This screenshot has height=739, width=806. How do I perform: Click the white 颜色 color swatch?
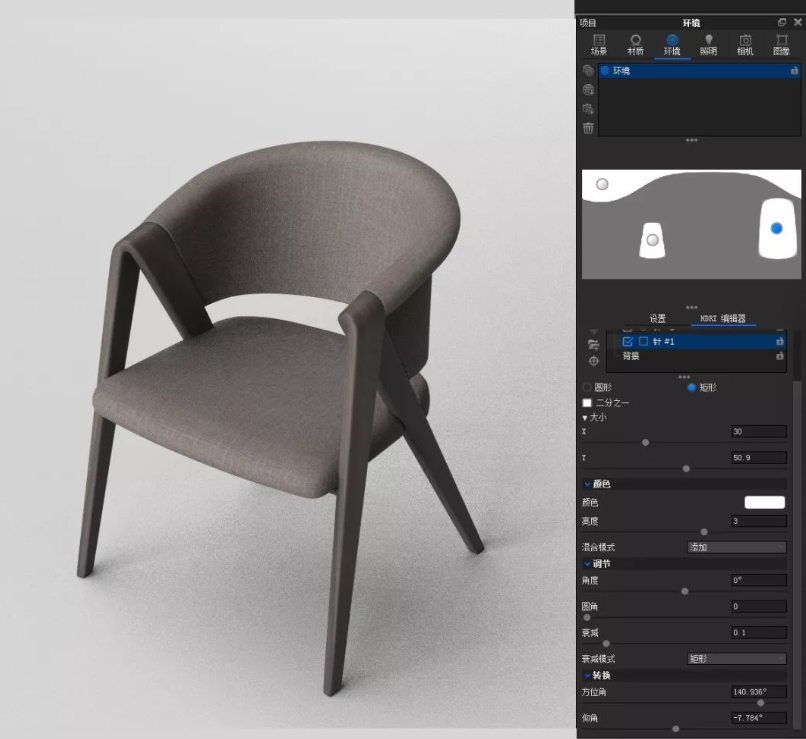click(x=764, y=502)
